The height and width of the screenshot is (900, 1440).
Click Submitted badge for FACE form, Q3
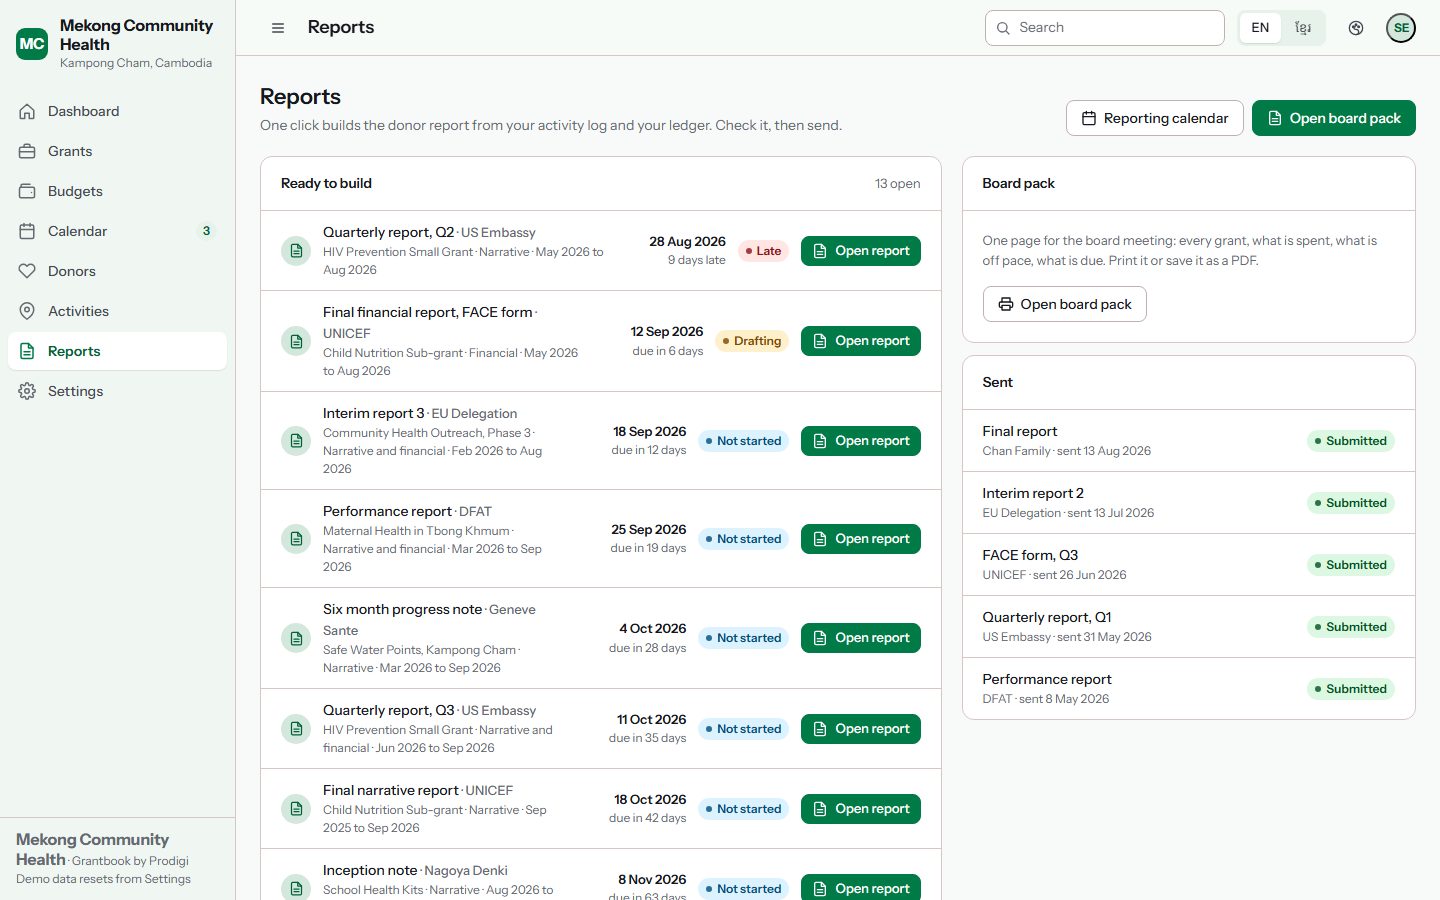tap(1351, 565)
